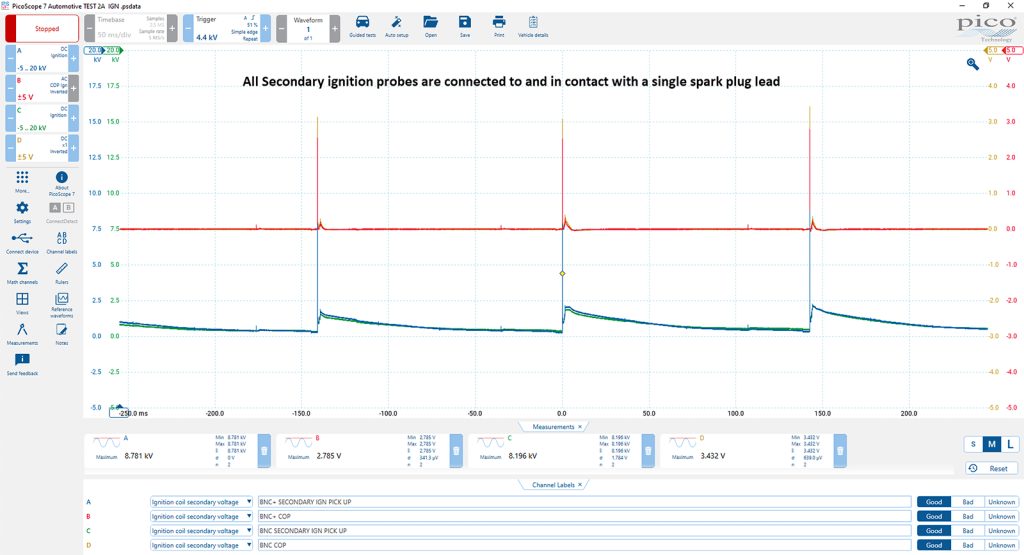Set channel D status to Unknown
Viewport: 1024px width, 555px height.
1001,545
